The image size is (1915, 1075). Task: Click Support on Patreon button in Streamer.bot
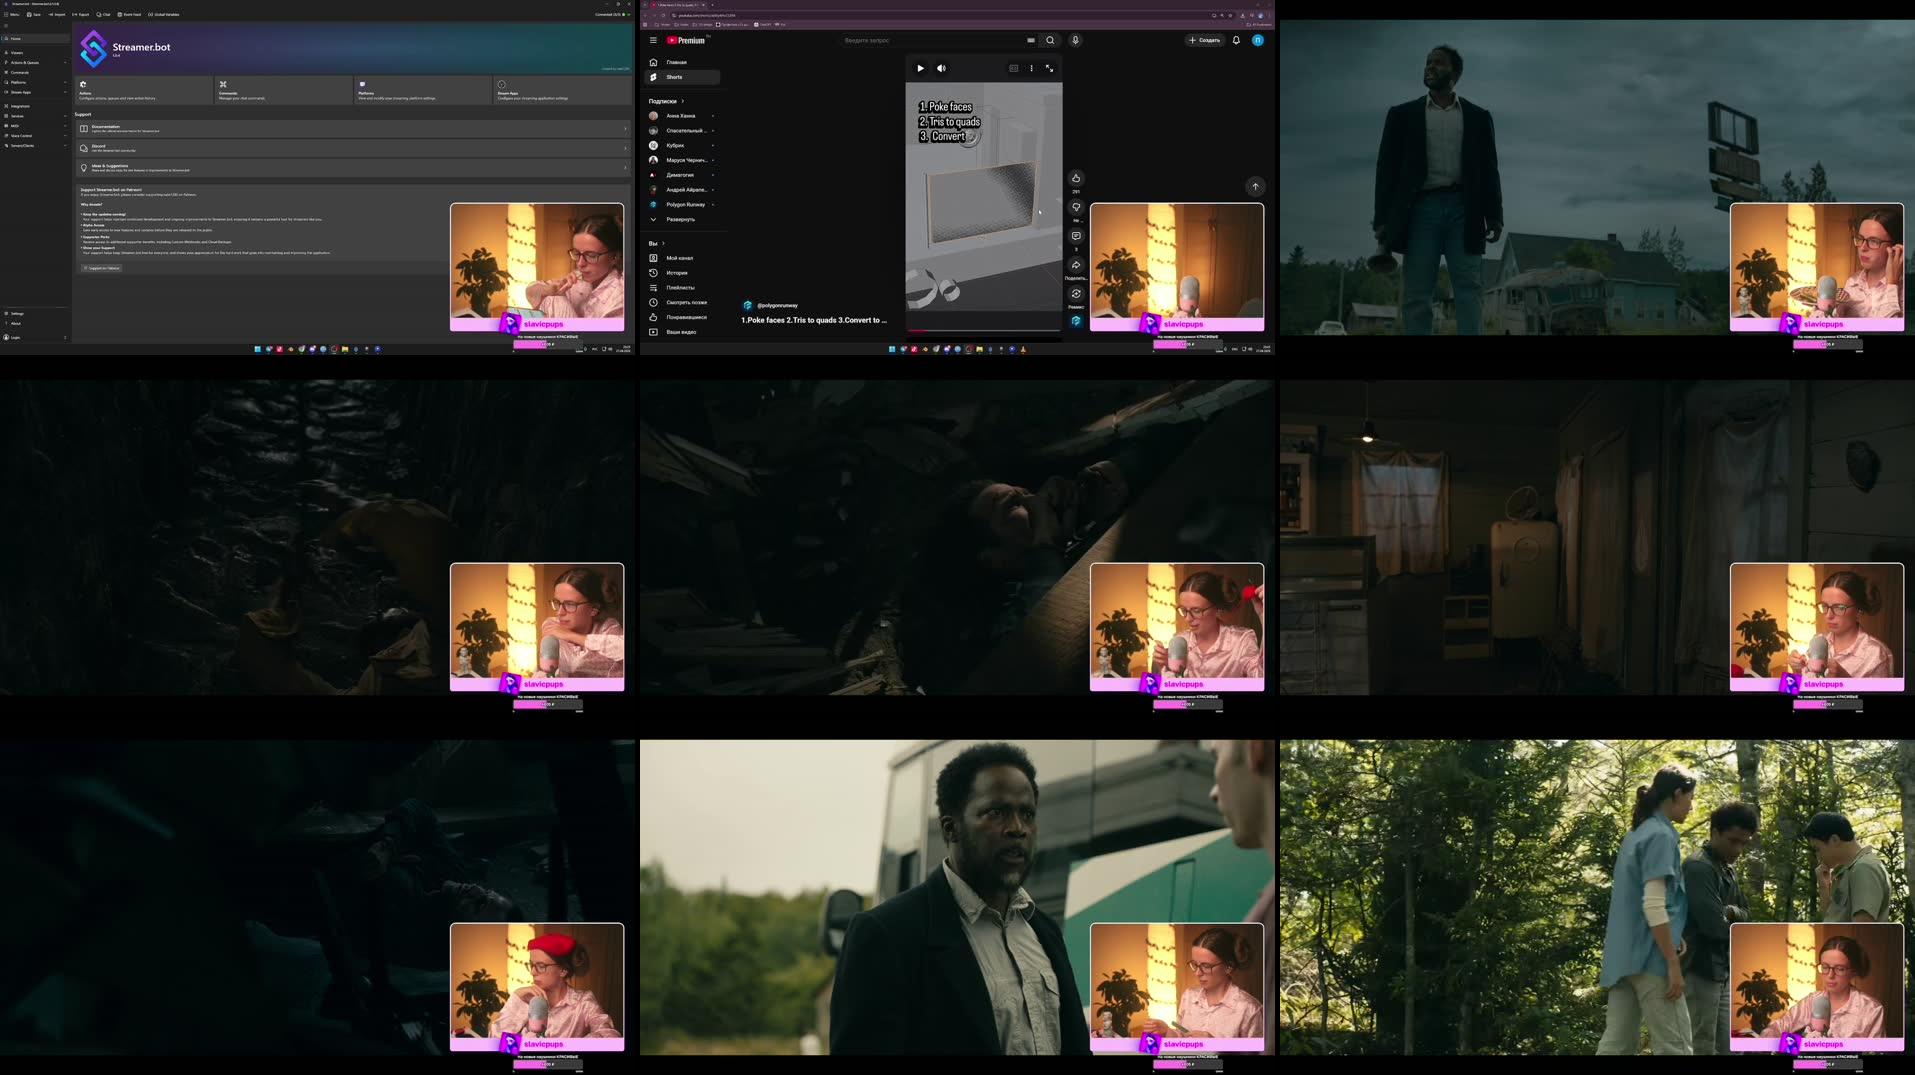click(x=102, y=268)
